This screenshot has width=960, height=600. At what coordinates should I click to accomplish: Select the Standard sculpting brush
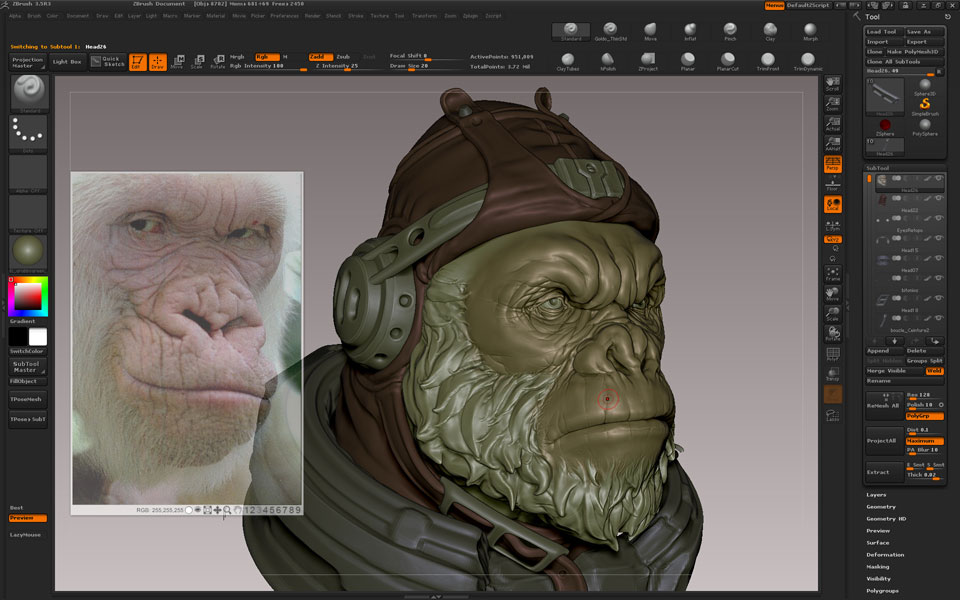pos(571,29)
